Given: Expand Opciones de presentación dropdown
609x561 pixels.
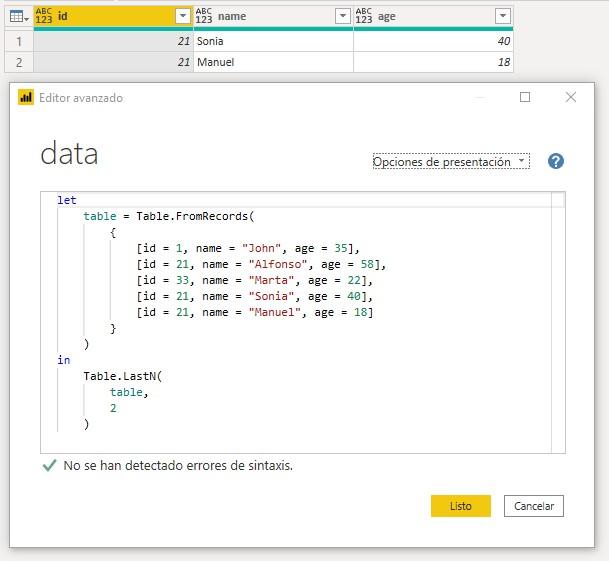Looking at the screenshot, I should pos(450,162).
